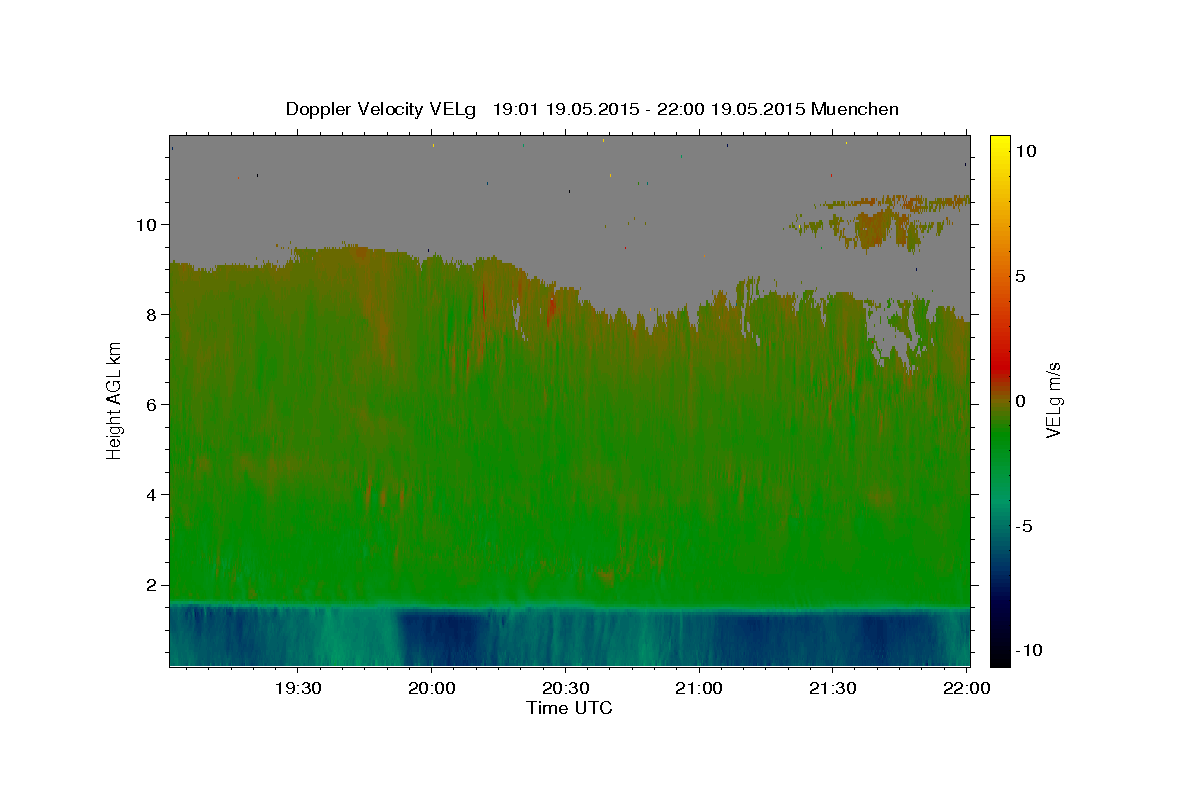Viewport: 1200px width, 800px height.
Task: Click the 'Time UTC' axis label
Action: [x=569, y=708]
